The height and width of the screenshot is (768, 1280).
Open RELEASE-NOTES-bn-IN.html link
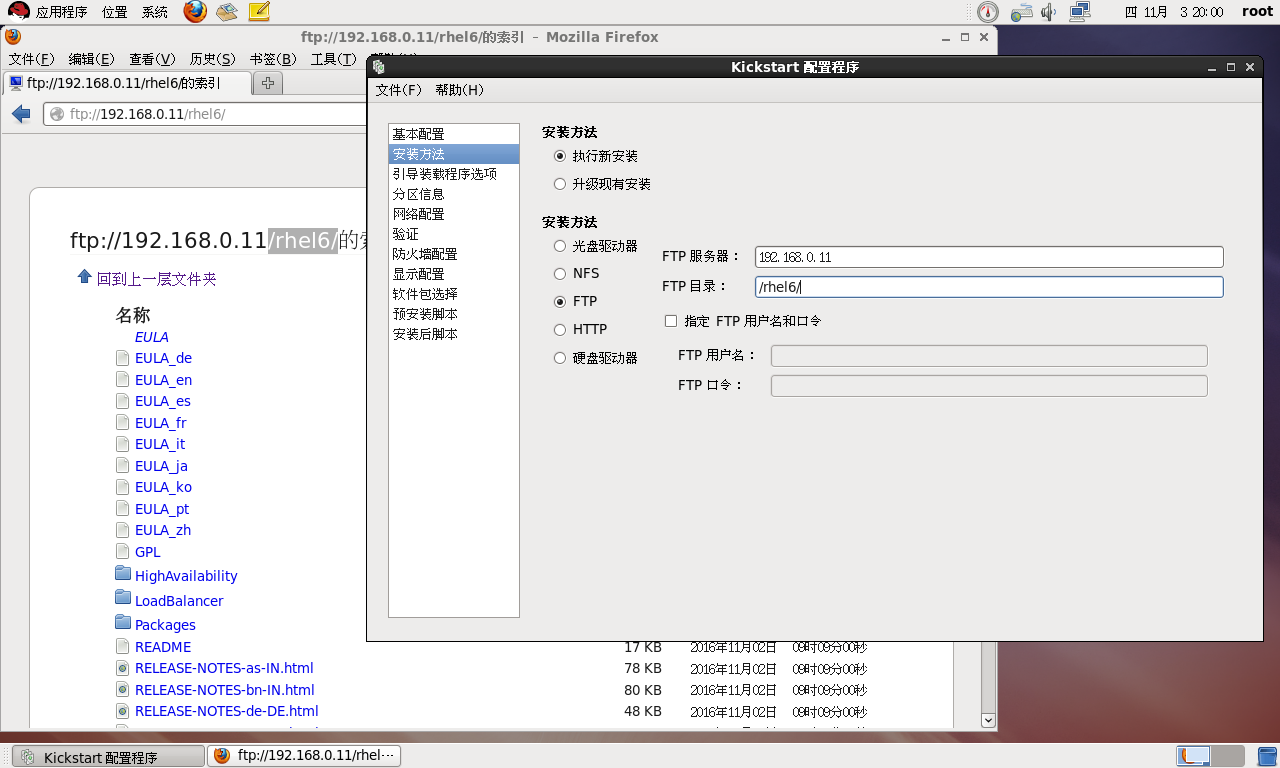coord(225,690)
